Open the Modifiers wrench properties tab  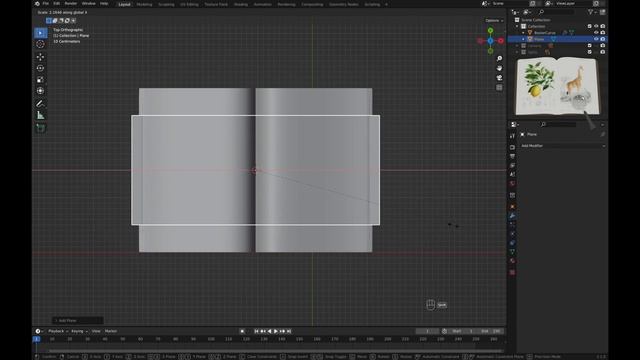pos(512,216)
